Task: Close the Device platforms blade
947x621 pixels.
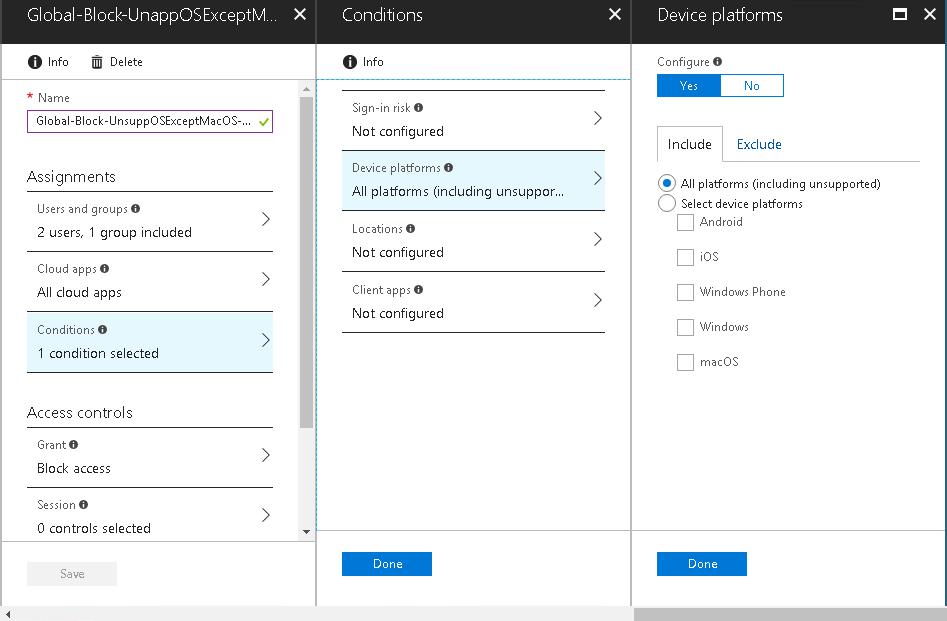Action: tap(930, 14)
